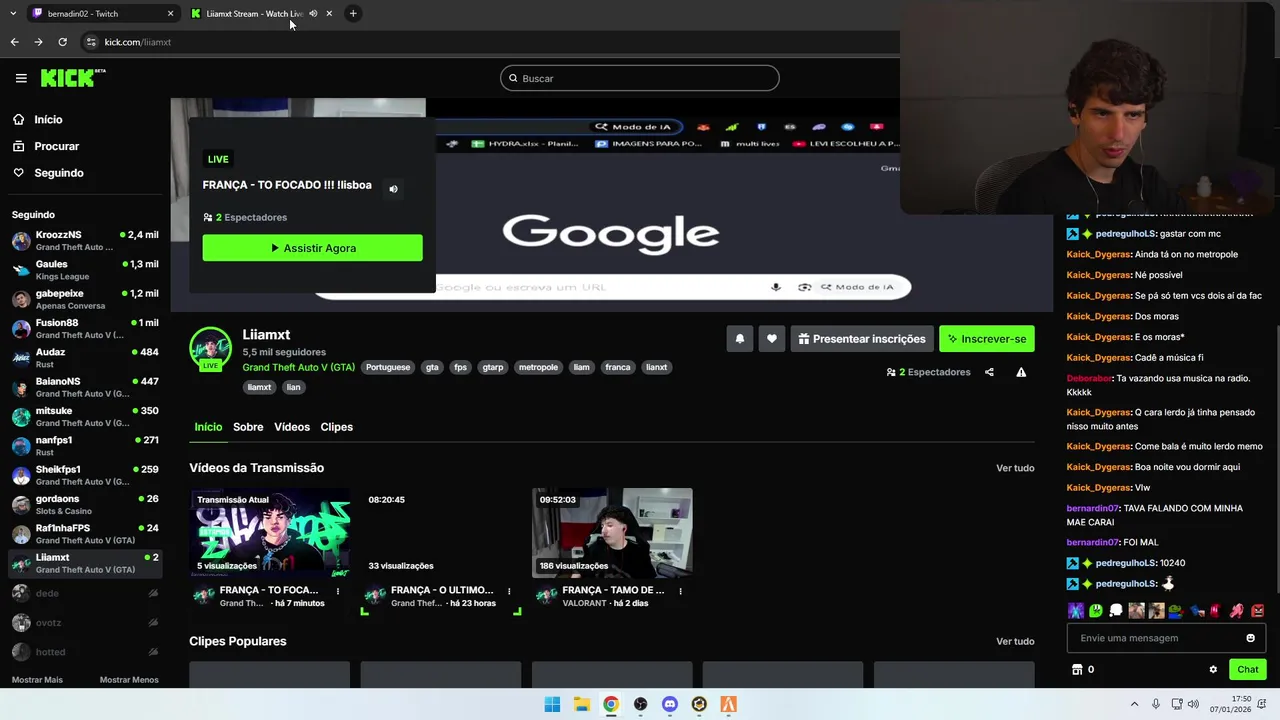The width and height of the screenshot is (1280, 720).
Task: Open the emoji picker in chat input
Action: [1250, 638]
